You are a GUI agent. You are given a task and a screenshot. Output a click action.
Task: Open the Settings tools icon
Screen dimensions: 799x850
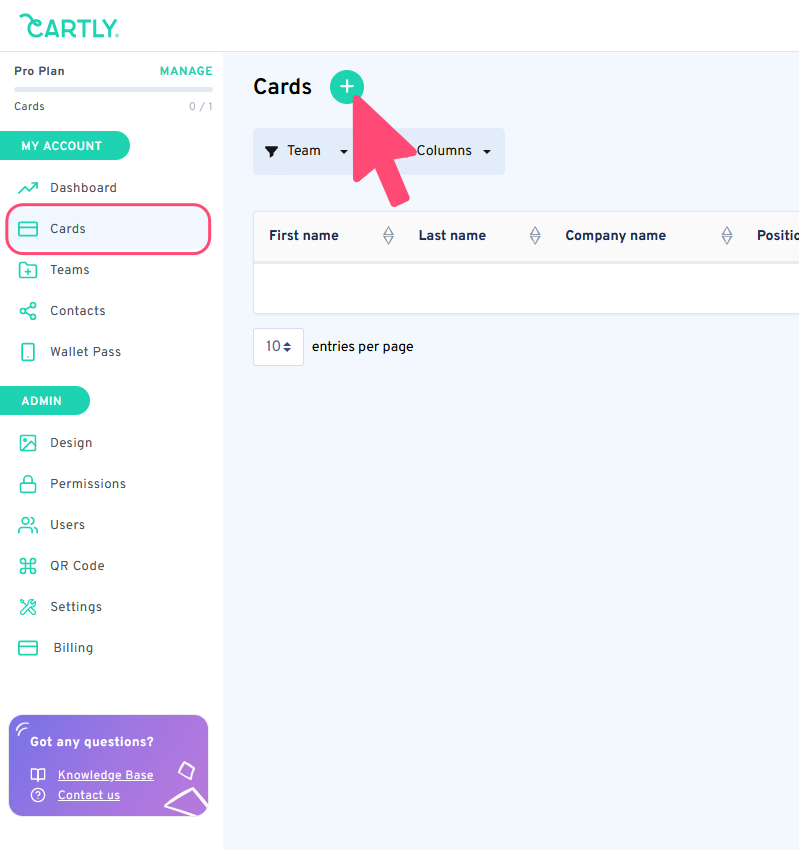click(x=28, y=607)
